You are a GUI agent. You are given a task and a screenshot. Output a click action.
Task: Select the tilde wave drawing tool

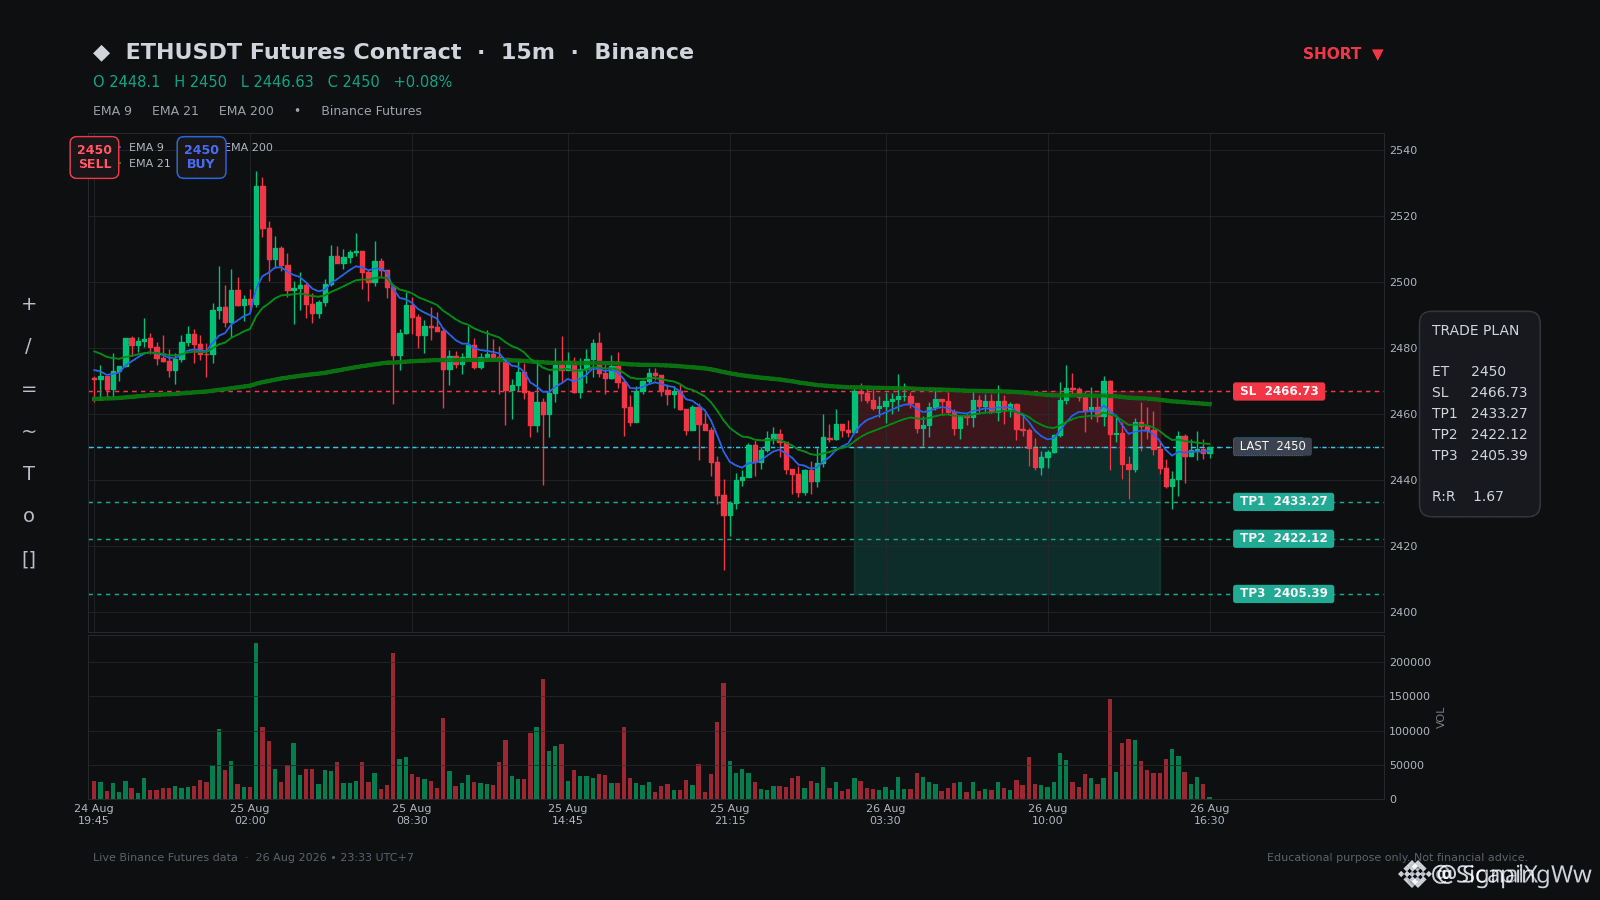(28, 432)
